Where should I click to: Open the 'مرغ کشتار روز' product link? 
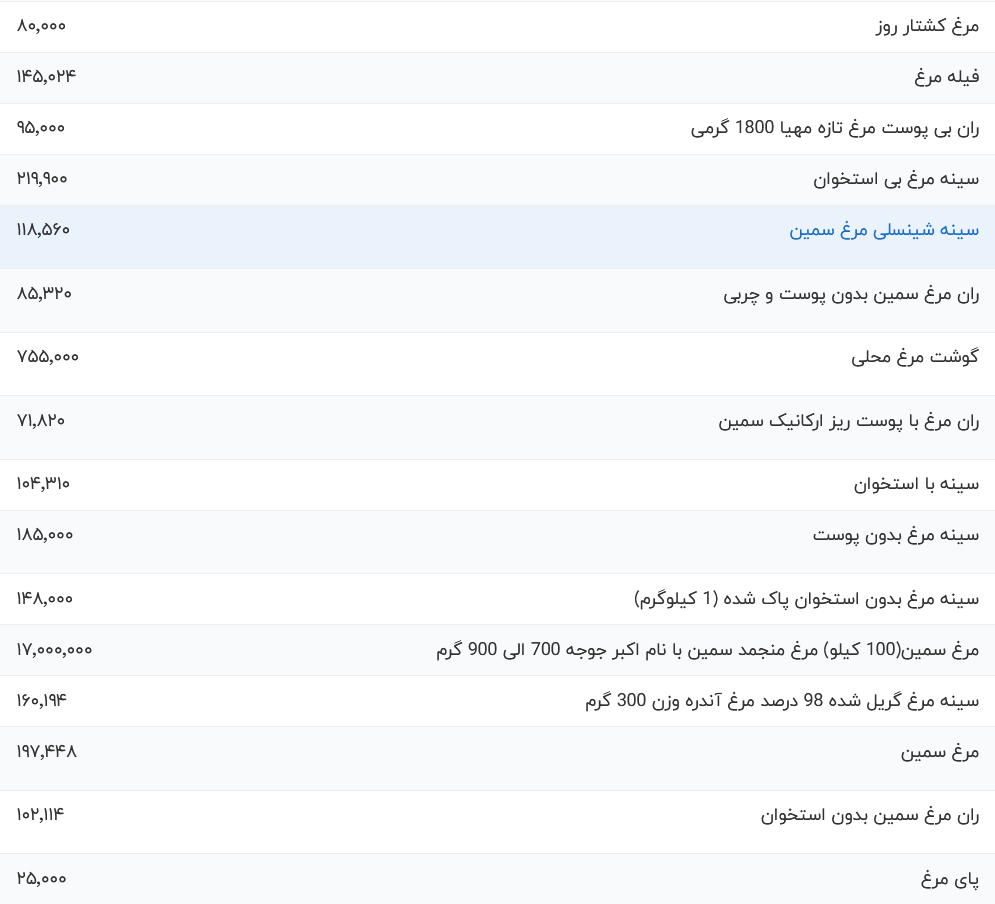(926, 27)
